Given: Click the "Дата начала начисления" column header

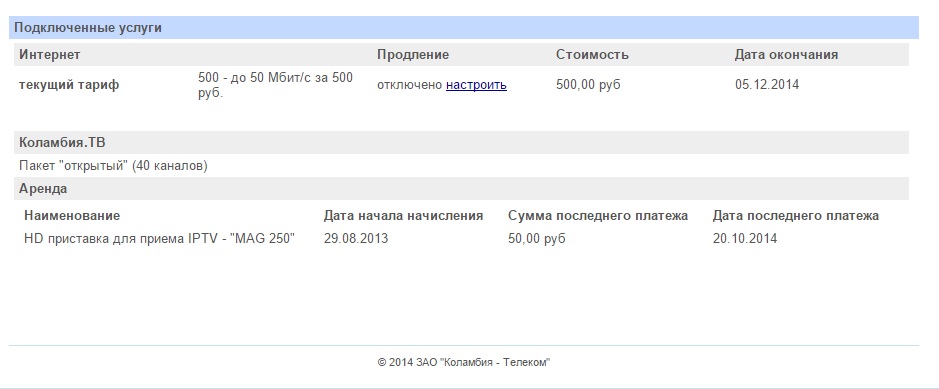Looking at the screenshot, I should coord(403,215).
